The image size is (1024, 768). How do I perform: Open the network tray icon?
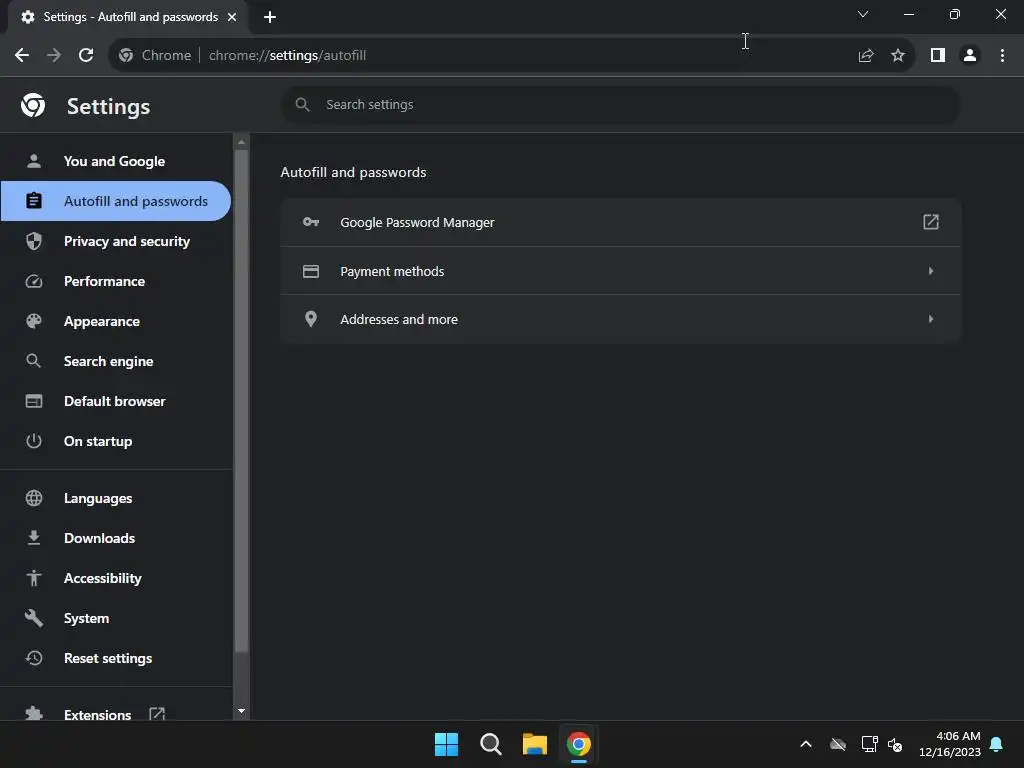point(869,744)
